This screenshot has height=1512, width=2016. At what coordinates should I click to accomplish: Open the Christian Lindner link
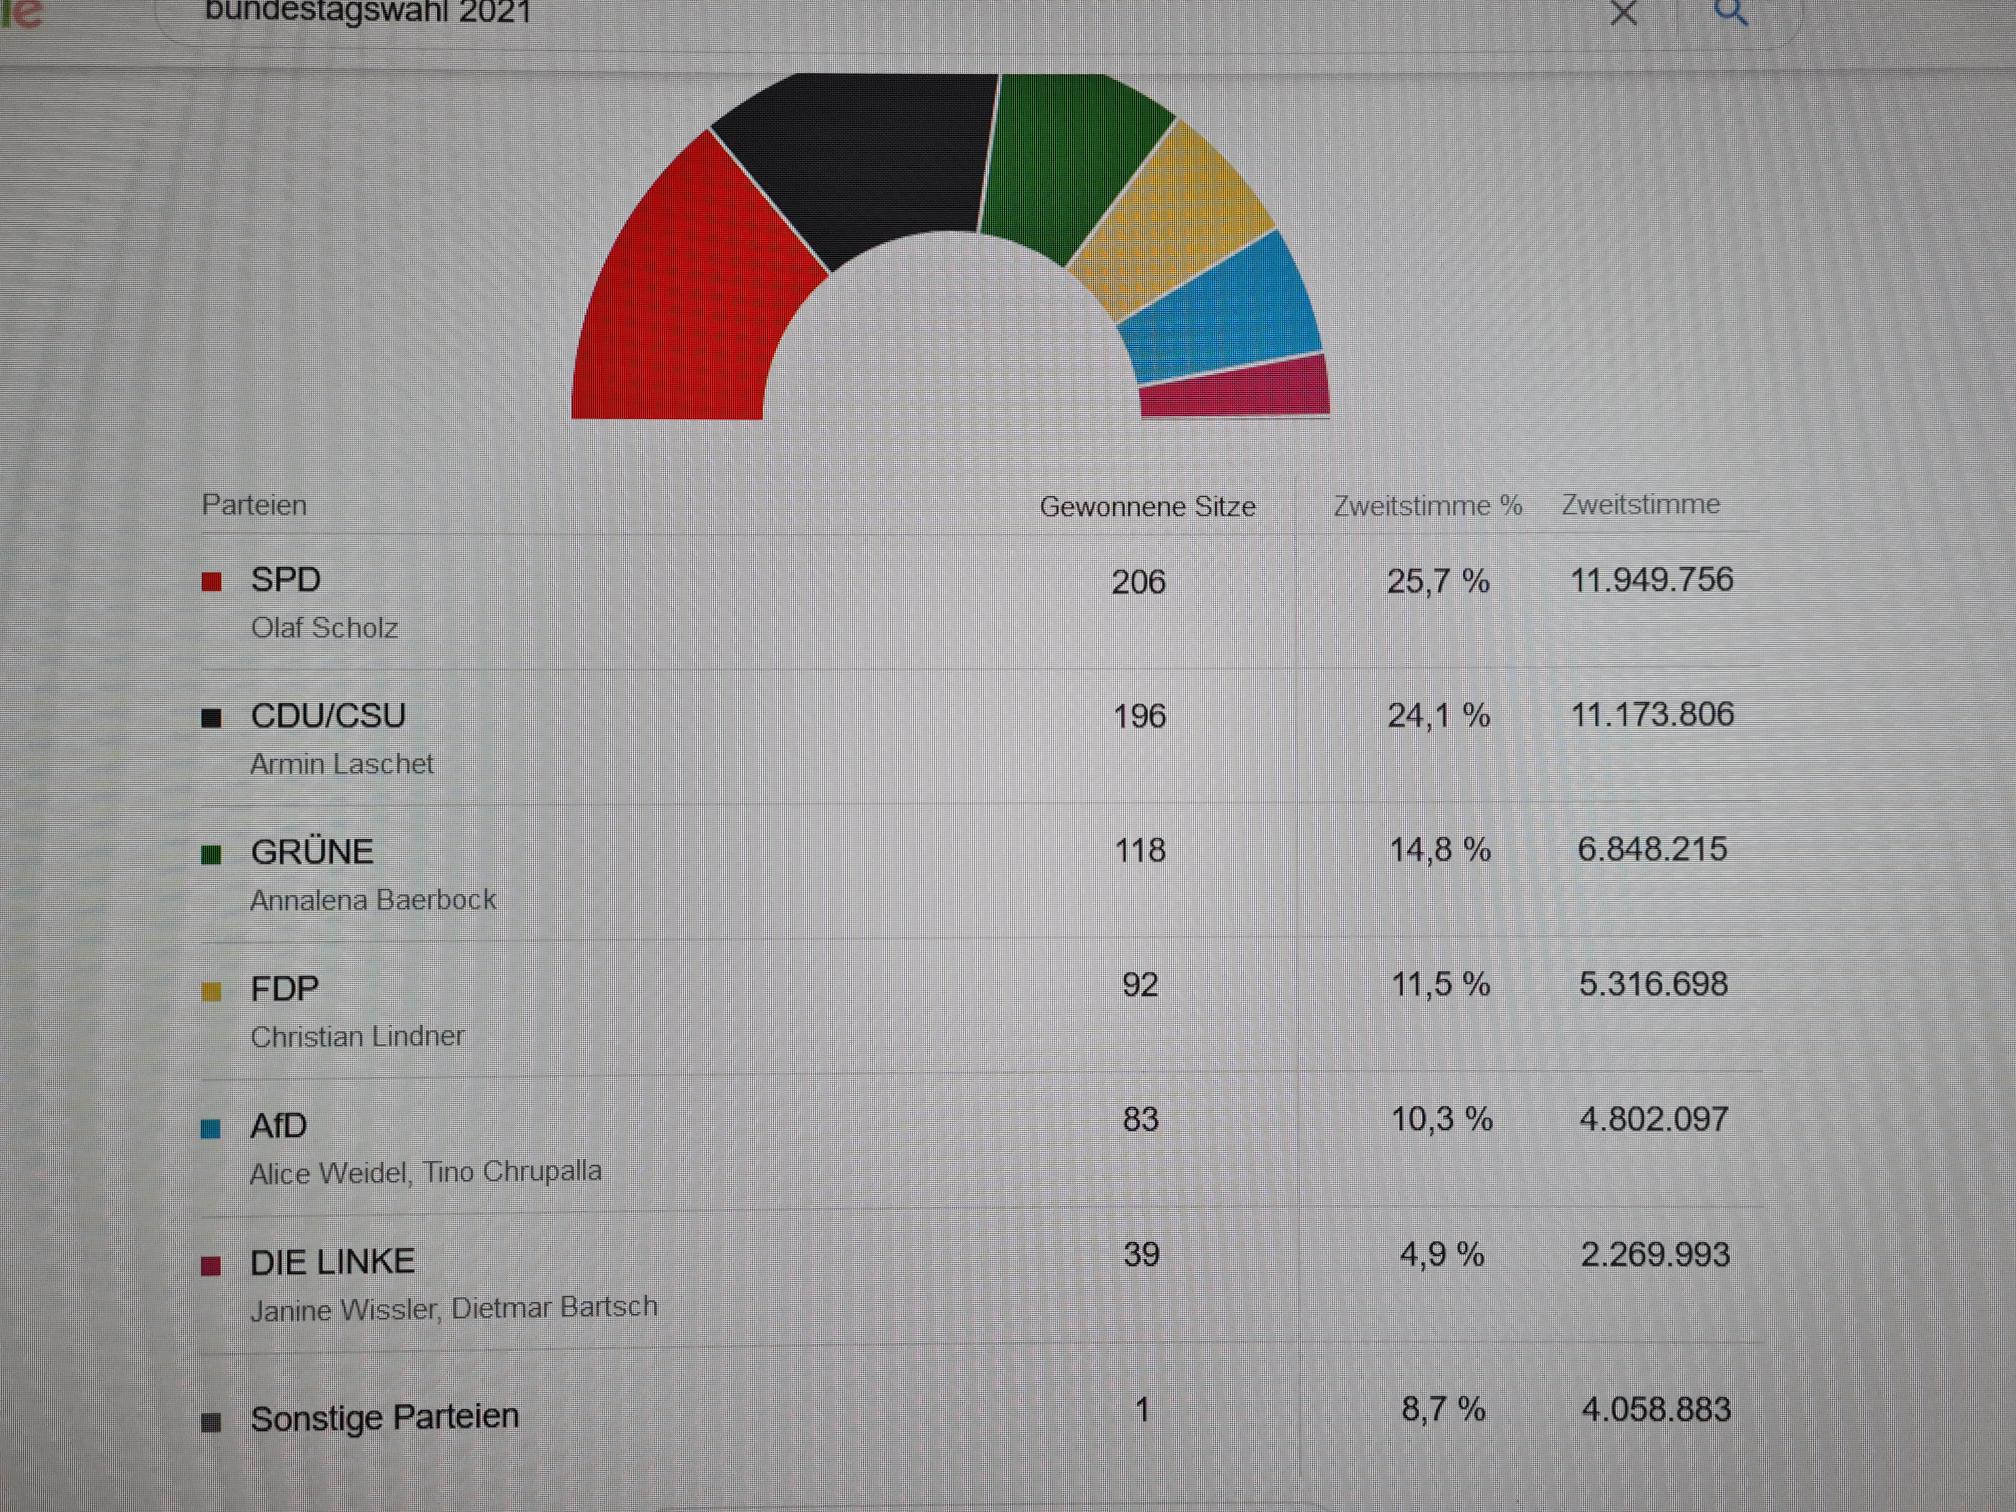click(357, 1036)
